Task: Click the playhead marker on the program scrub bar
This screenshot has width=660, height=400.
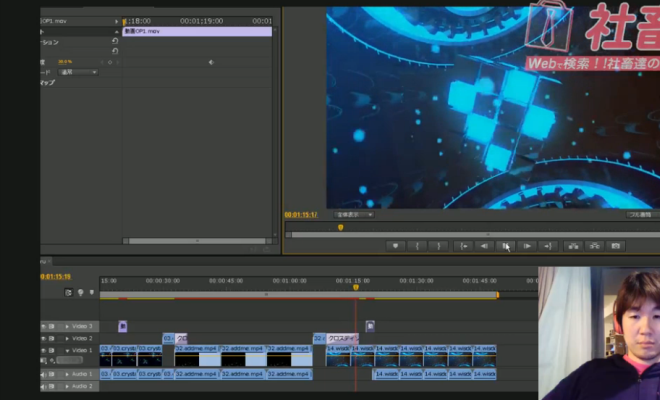Action: point(340,227)
